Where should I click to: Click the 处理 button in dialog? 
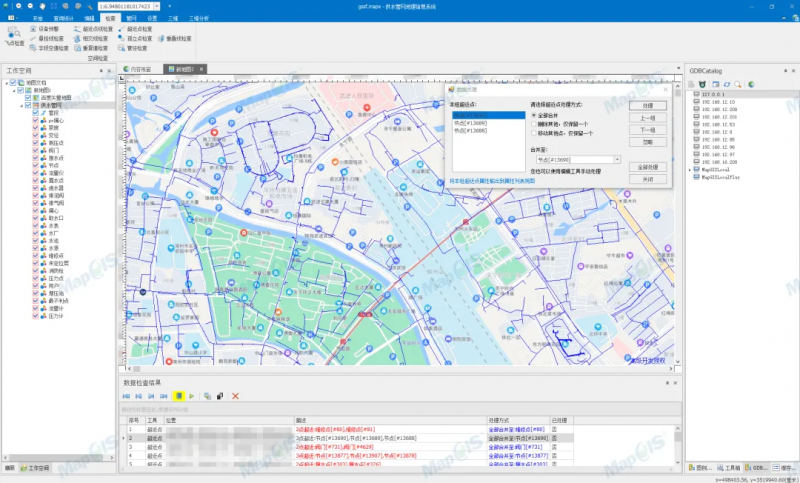[x=648, y=104]
